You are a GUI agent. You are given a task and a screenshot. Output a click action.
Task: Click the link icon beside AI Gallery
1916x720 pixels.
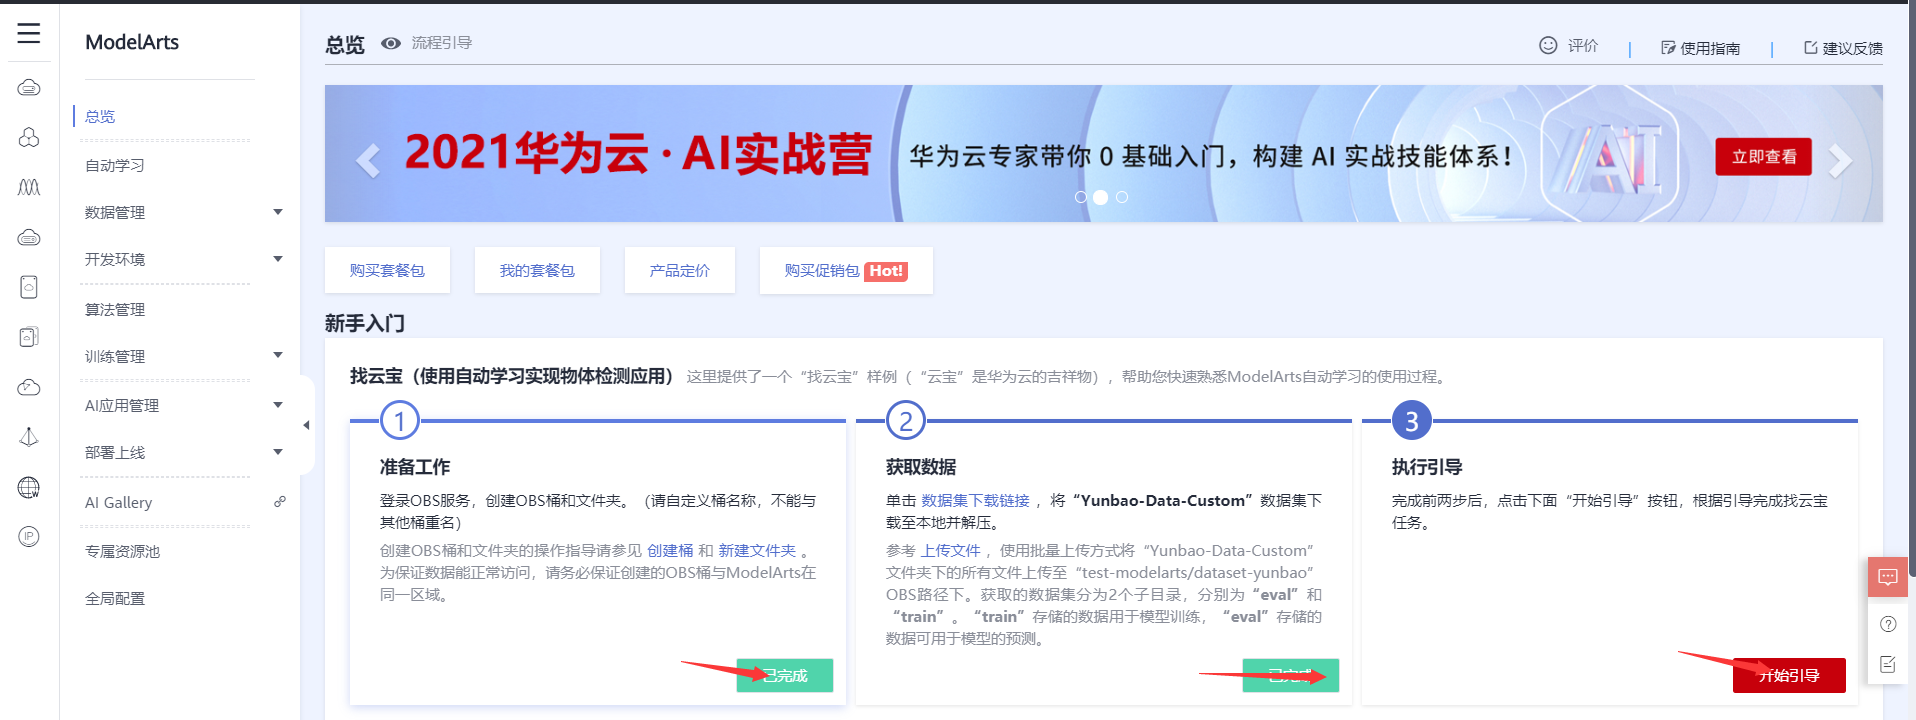pyautogui.click(x=280, y=502)
